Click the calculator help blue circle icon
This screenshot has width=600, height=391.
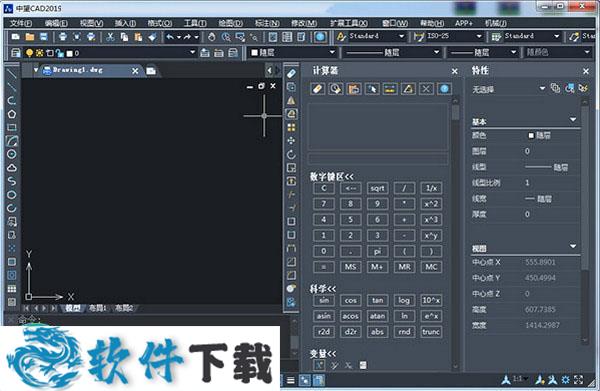pyautogui.click(x=444, y=89)
